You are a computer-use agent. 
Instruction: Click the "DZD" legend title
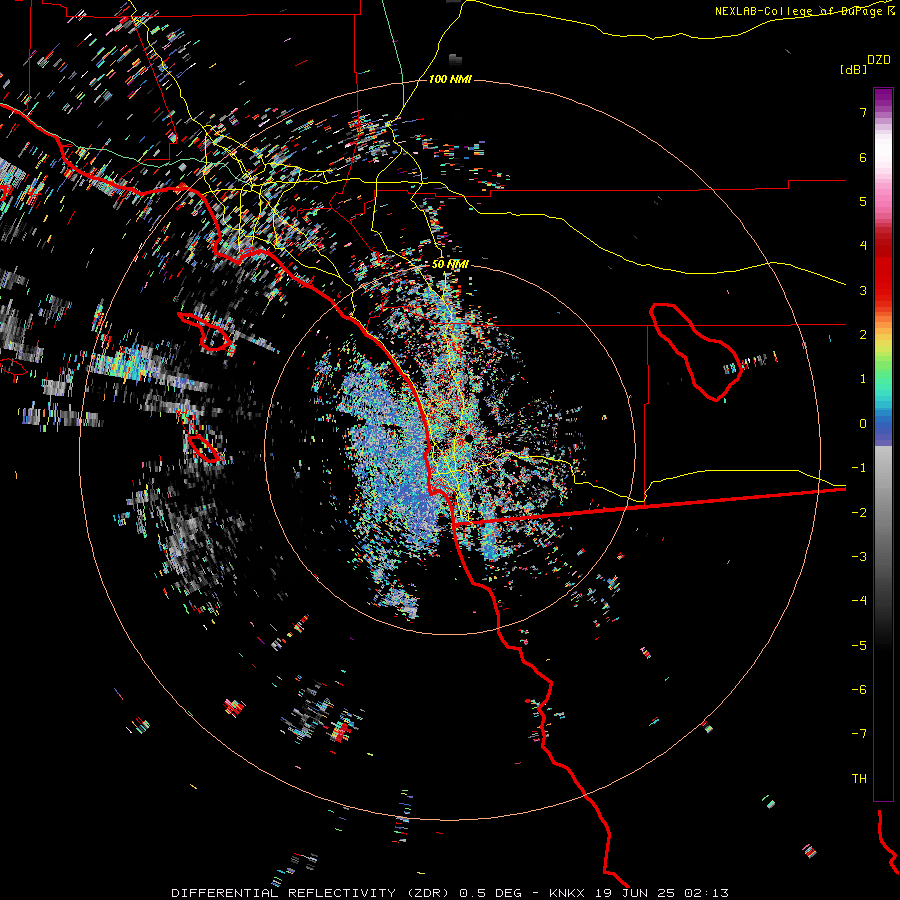(x=879, y=60)
